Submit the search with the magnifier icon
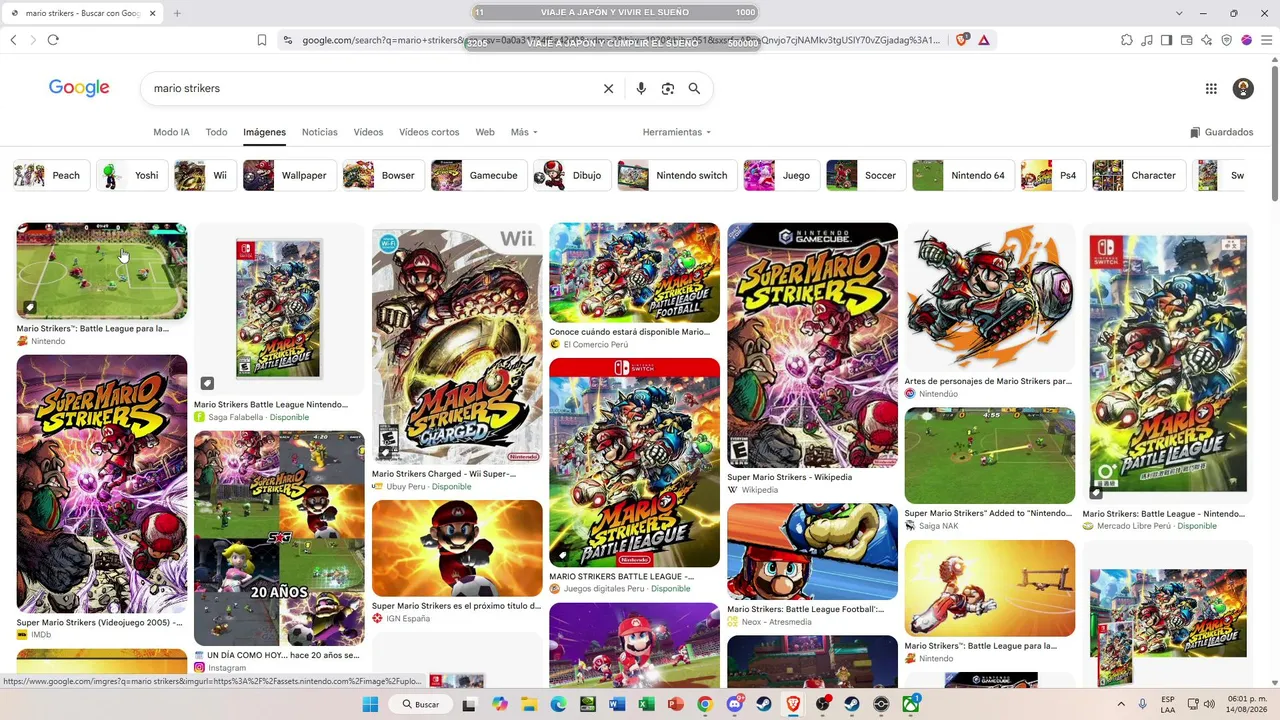The width and height of the screenshot is (1280, 720). pyautogui.click(x=694, y=89)
